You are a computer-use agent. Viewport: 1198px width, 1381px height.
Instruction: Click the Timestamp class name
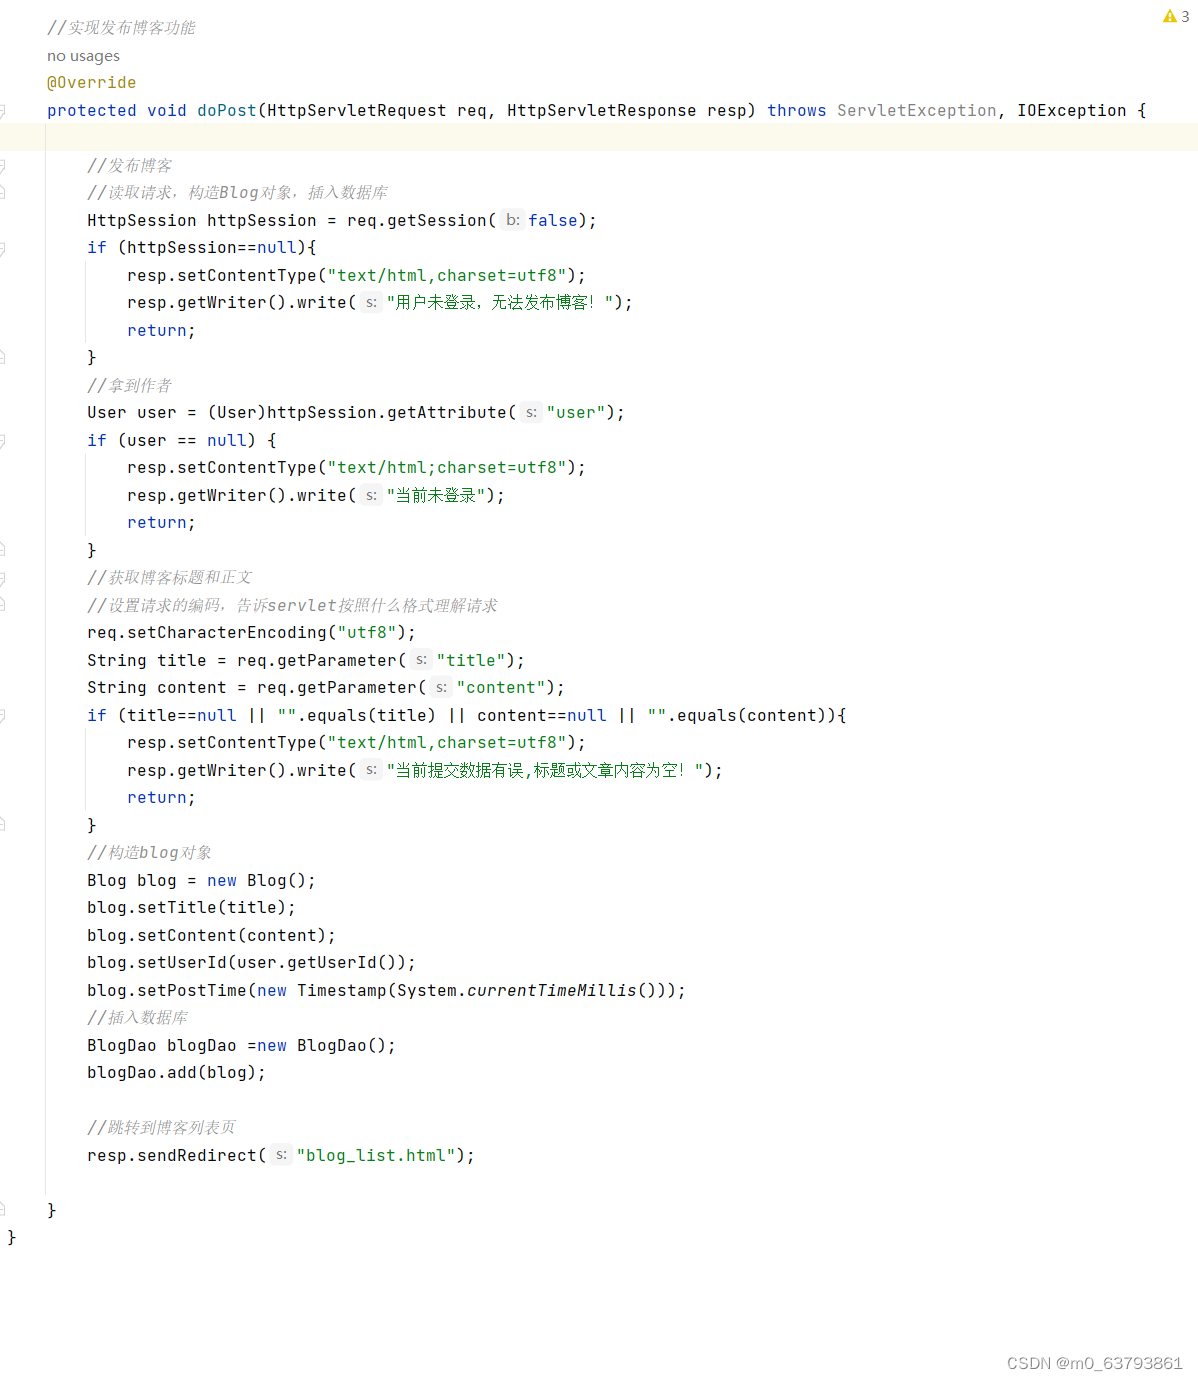click(342, 991)
